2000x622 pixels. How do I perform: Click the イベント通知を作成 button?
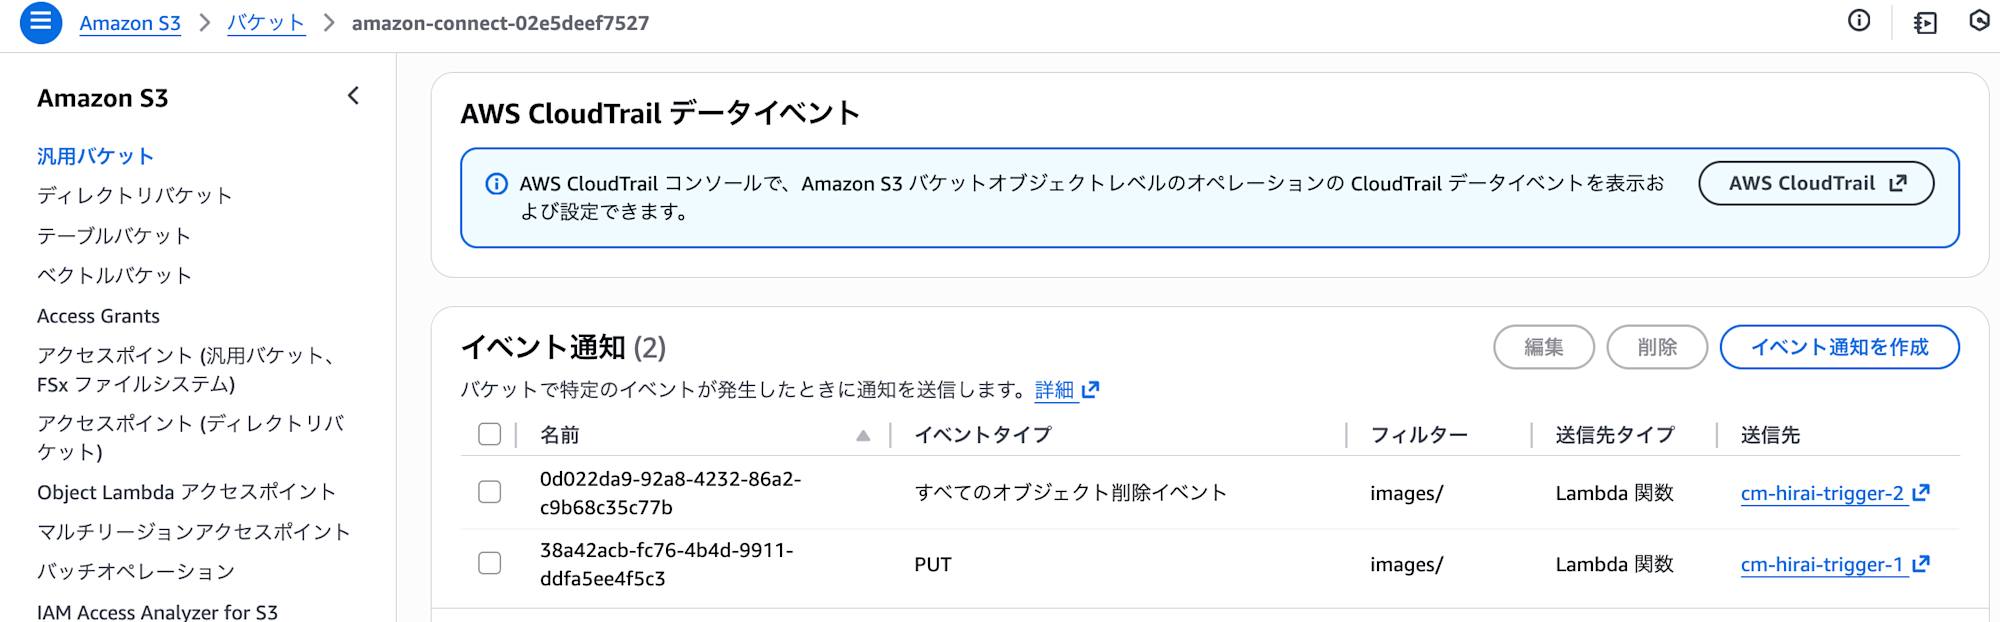pos(1839,347)
